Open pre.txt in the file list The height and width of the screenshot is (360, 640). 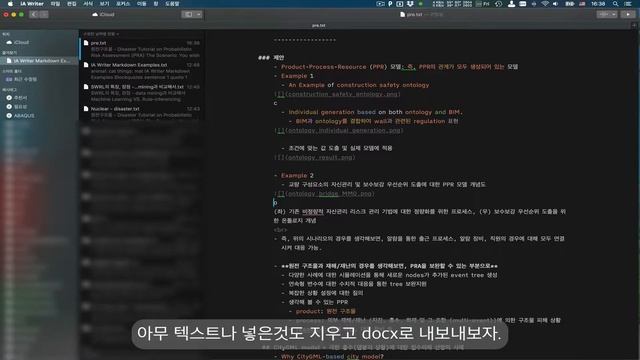click(141, 49)
